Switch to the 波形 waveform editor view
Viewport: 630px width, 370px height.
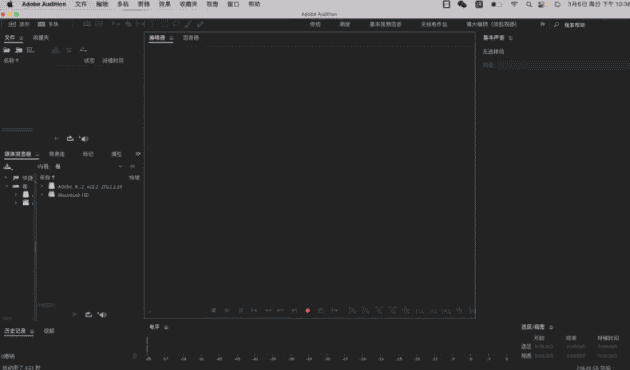point(19,25)
